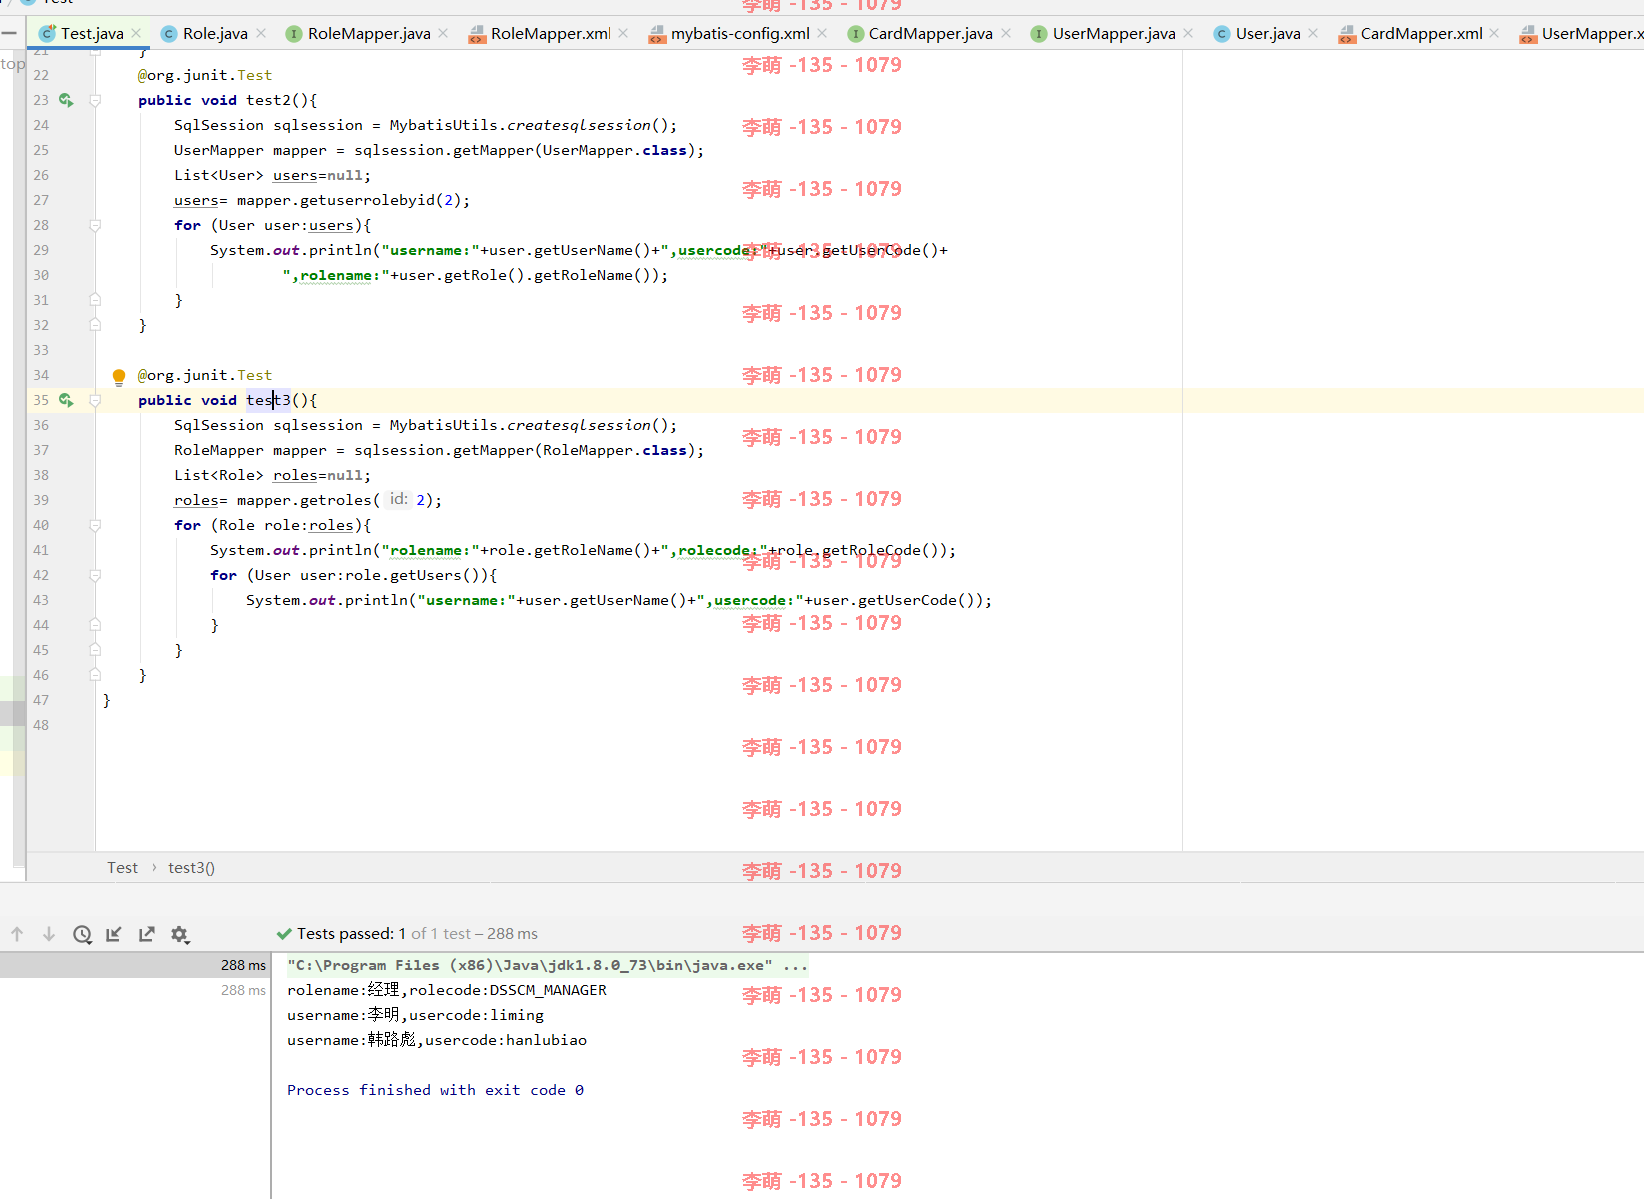Close the Role.java tab
This screenshot has height=1199, width=1644.
point(261,33)
